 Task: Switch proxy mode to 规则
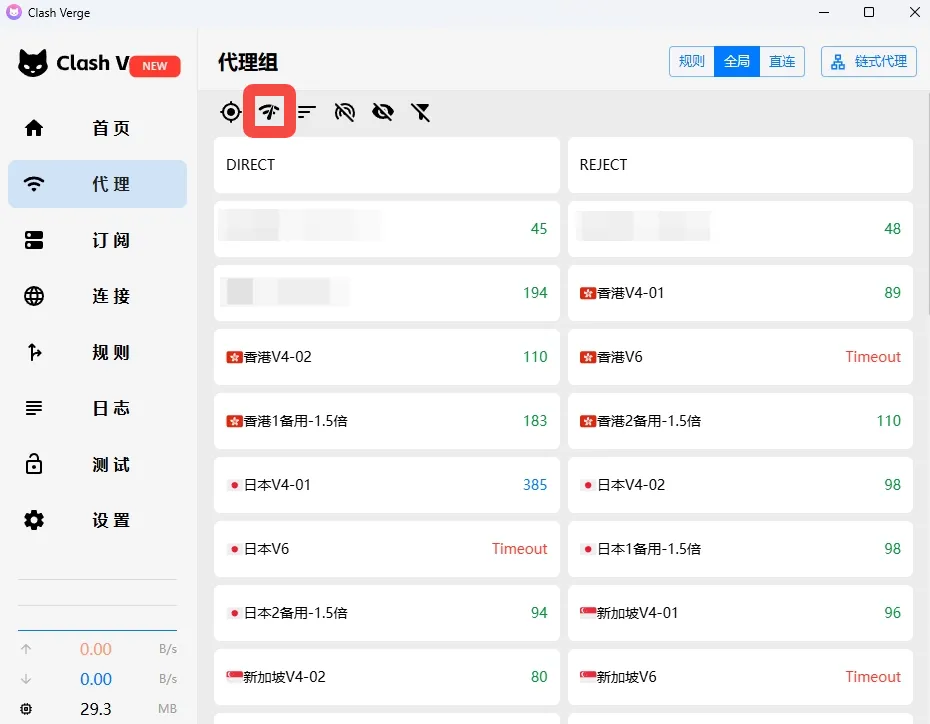pyautogui.click(x=691, y=61)
